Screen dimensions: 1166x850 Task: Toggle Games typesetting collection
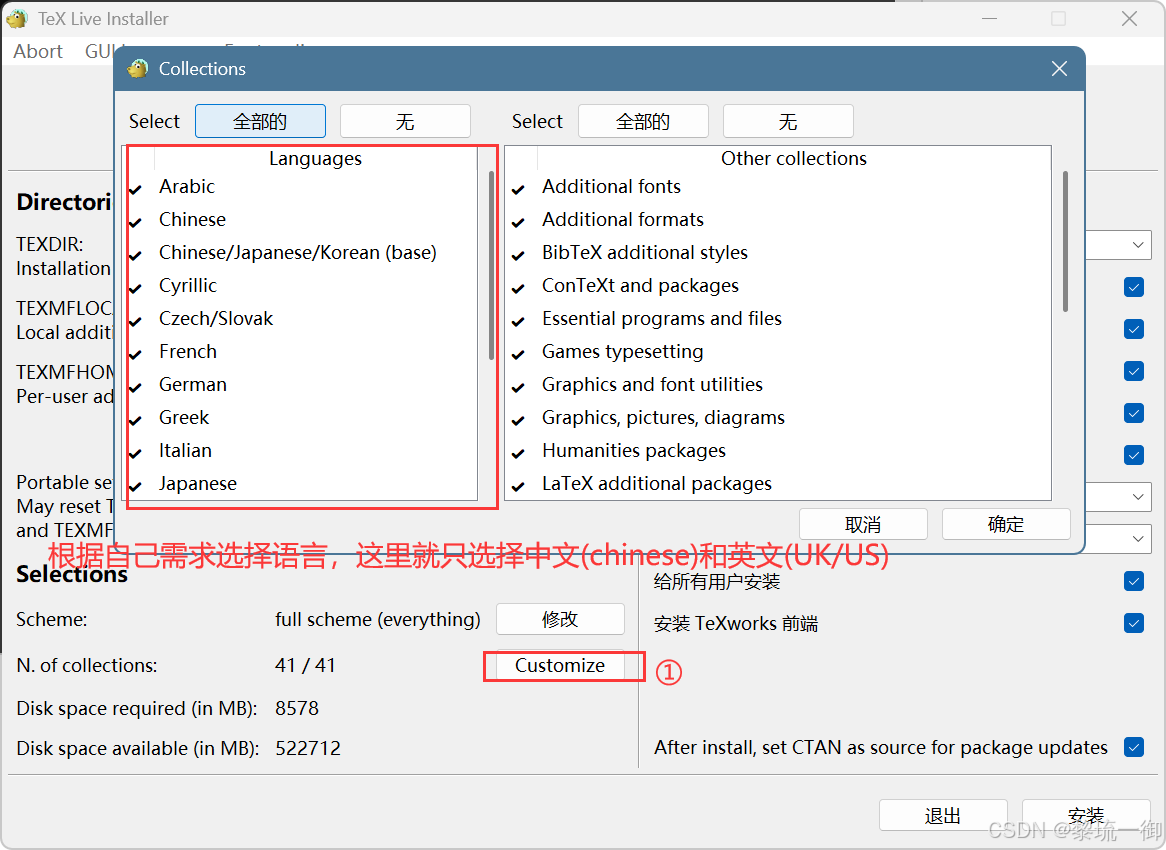pos(519,354)
